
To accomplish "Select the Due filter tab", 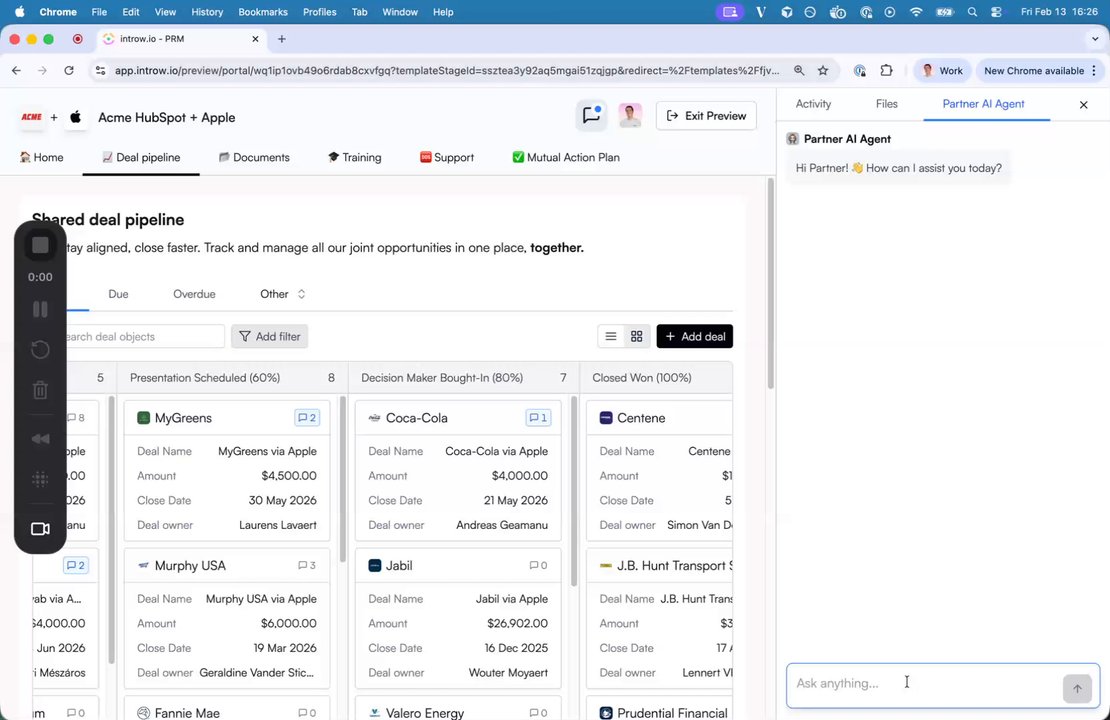I will (118, 294).
